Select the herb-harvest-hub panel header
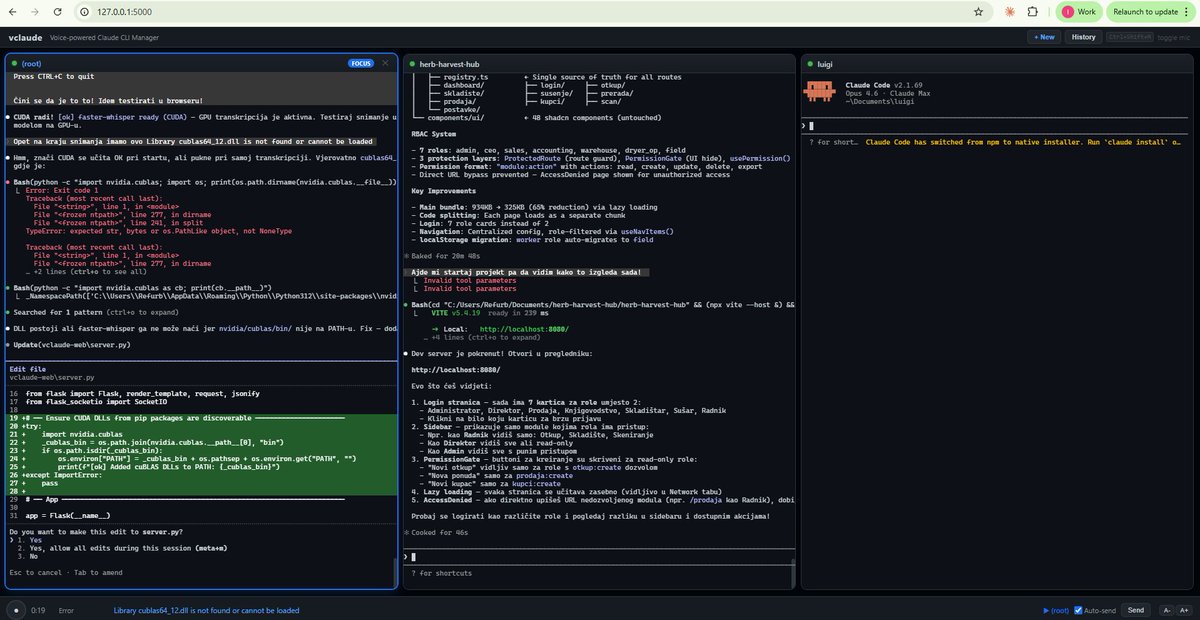 click(x=597, y=63)
